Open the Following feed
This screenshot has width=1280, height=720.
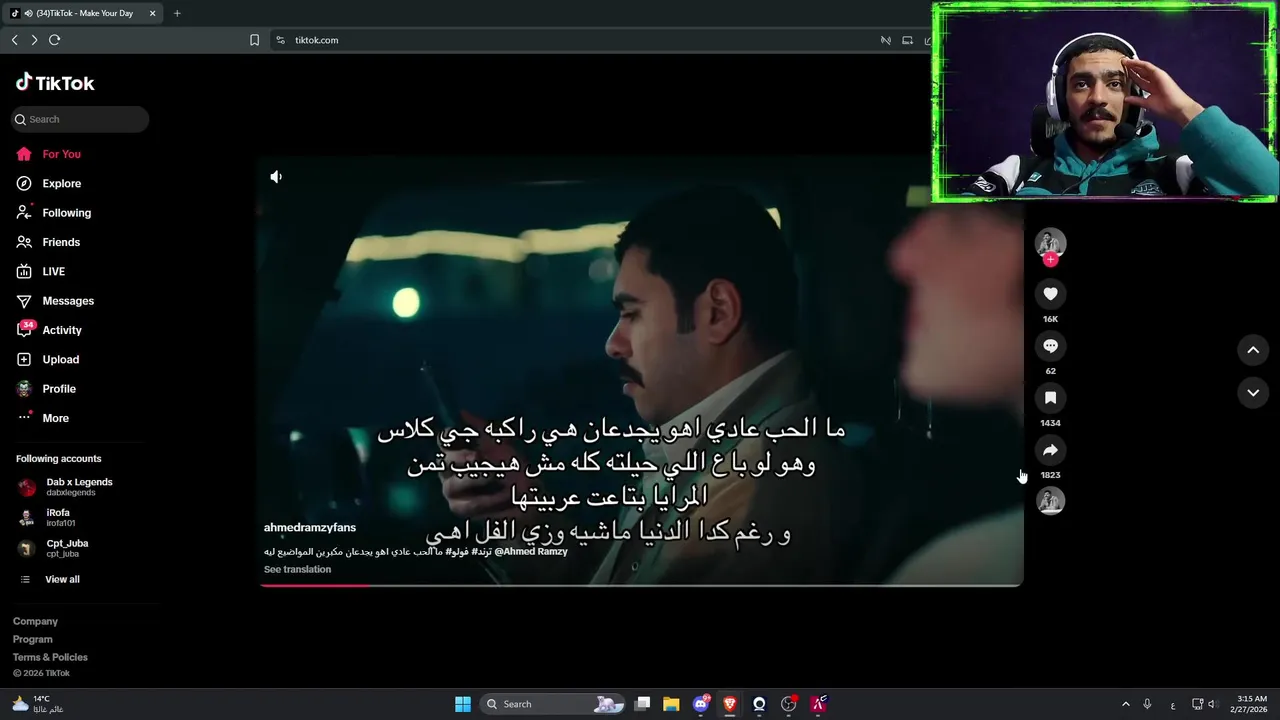[53, 213]
